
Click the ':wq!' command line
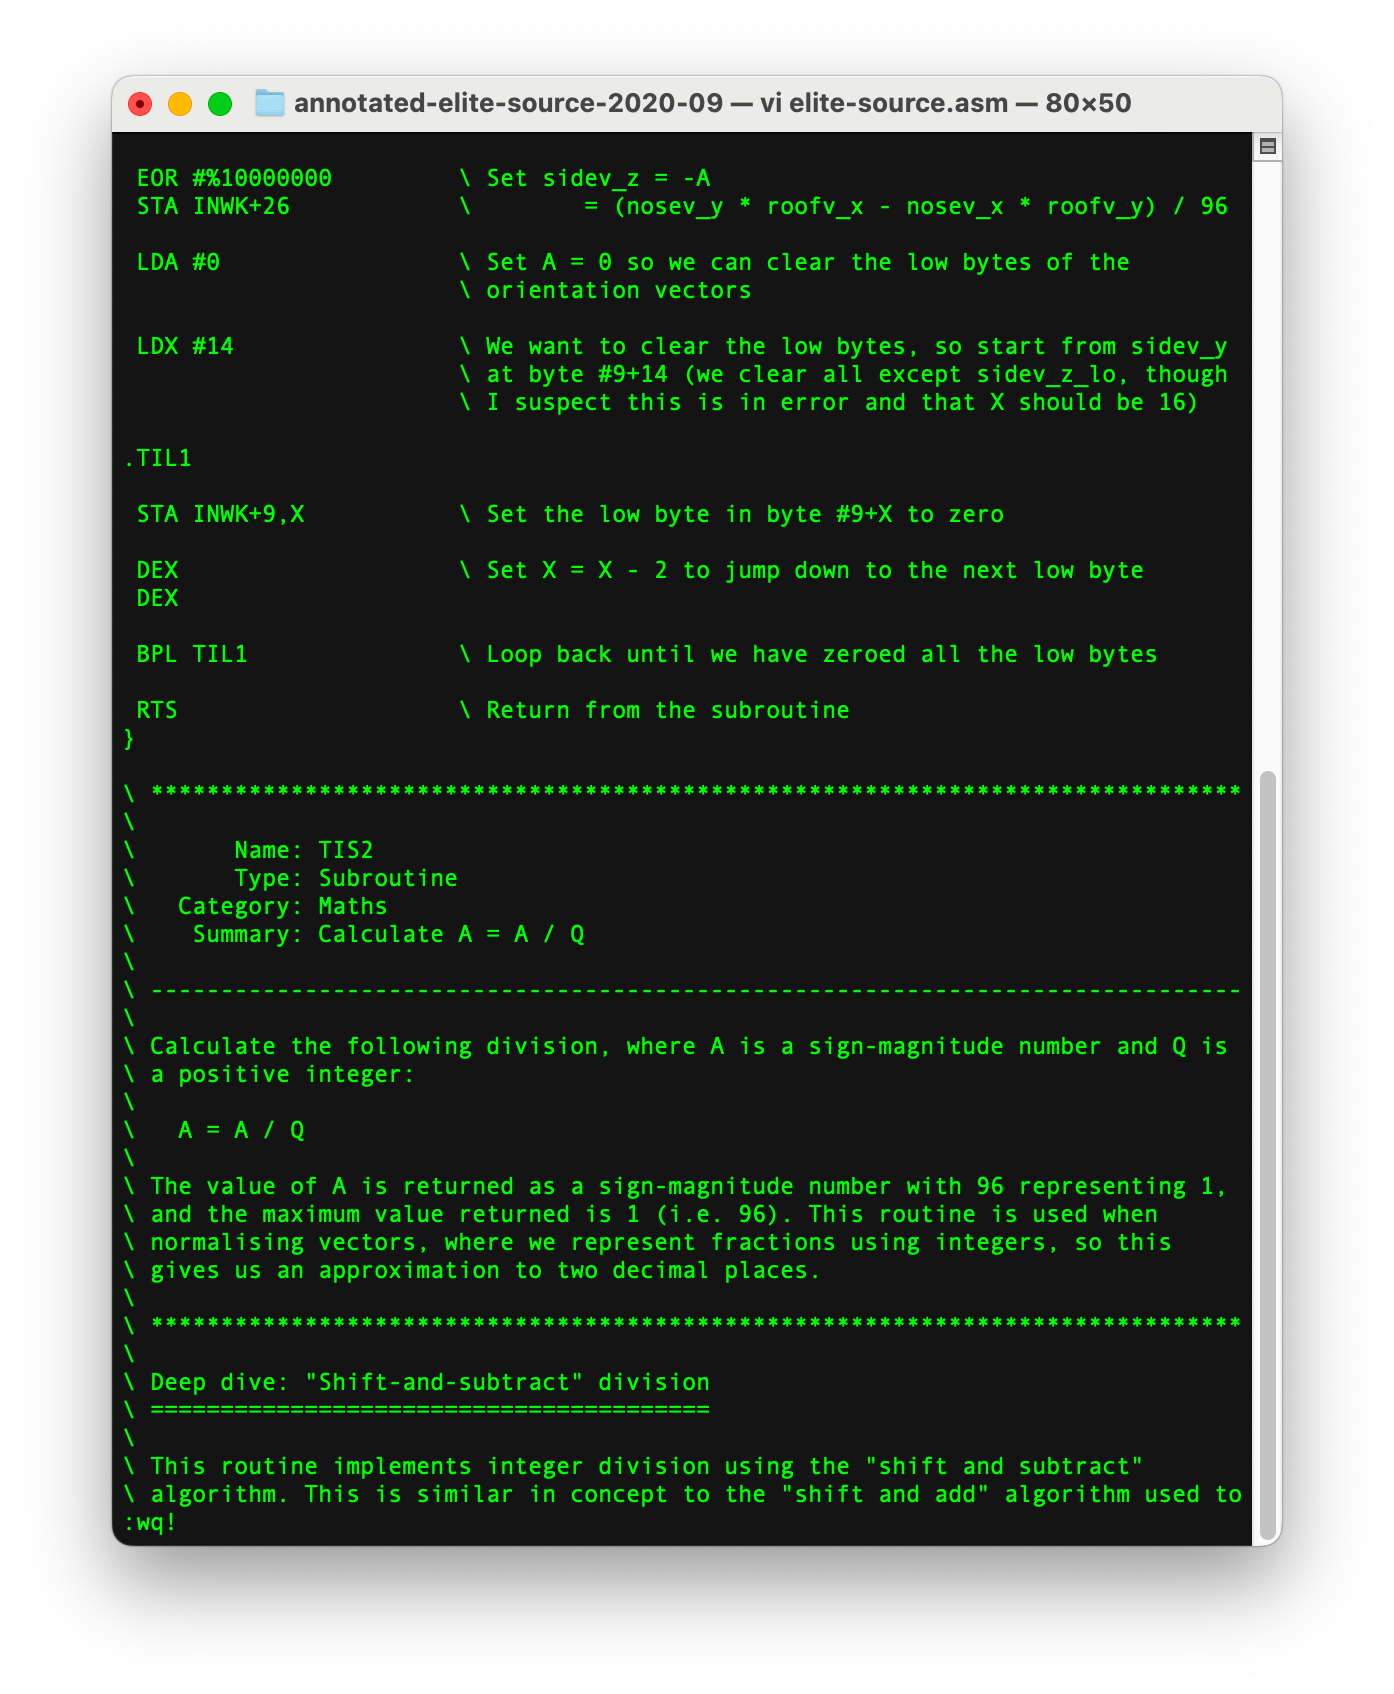150,1522
